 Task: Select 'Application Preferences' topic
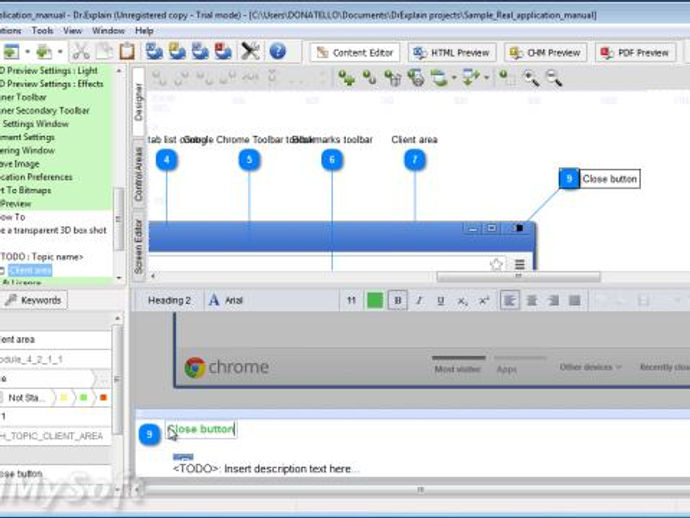[x=37, y=177]
